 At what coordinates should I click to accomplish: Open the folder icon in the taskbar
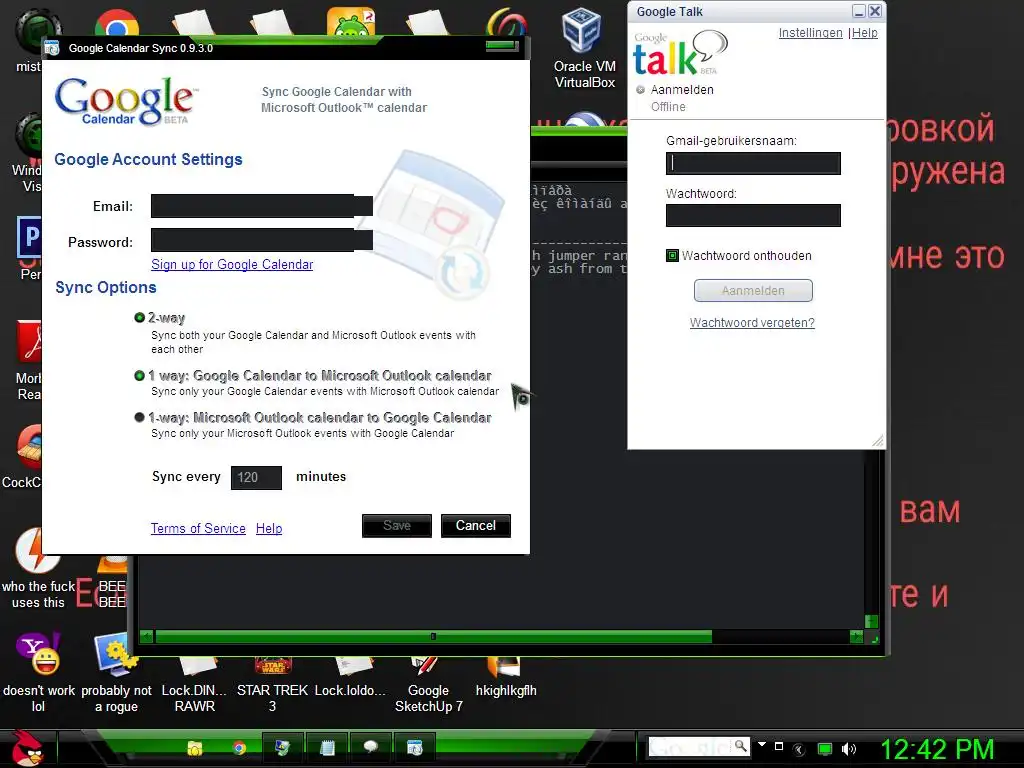coord(195,748)
